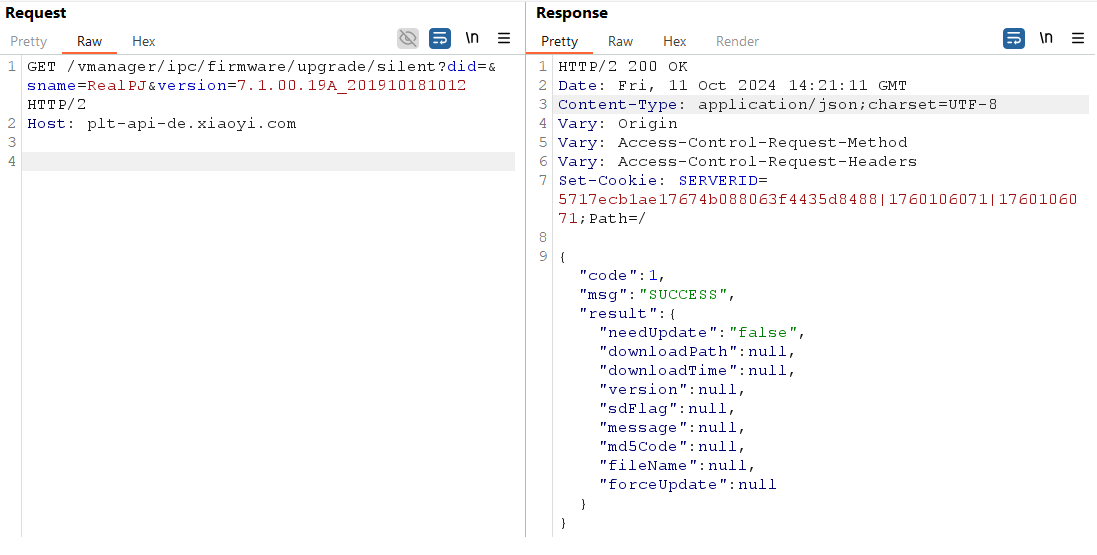The width and height of the screenshot is (1097, 555).
Task: Toggle word wrap in the Request panel
Action: click(x=440, y=39)
